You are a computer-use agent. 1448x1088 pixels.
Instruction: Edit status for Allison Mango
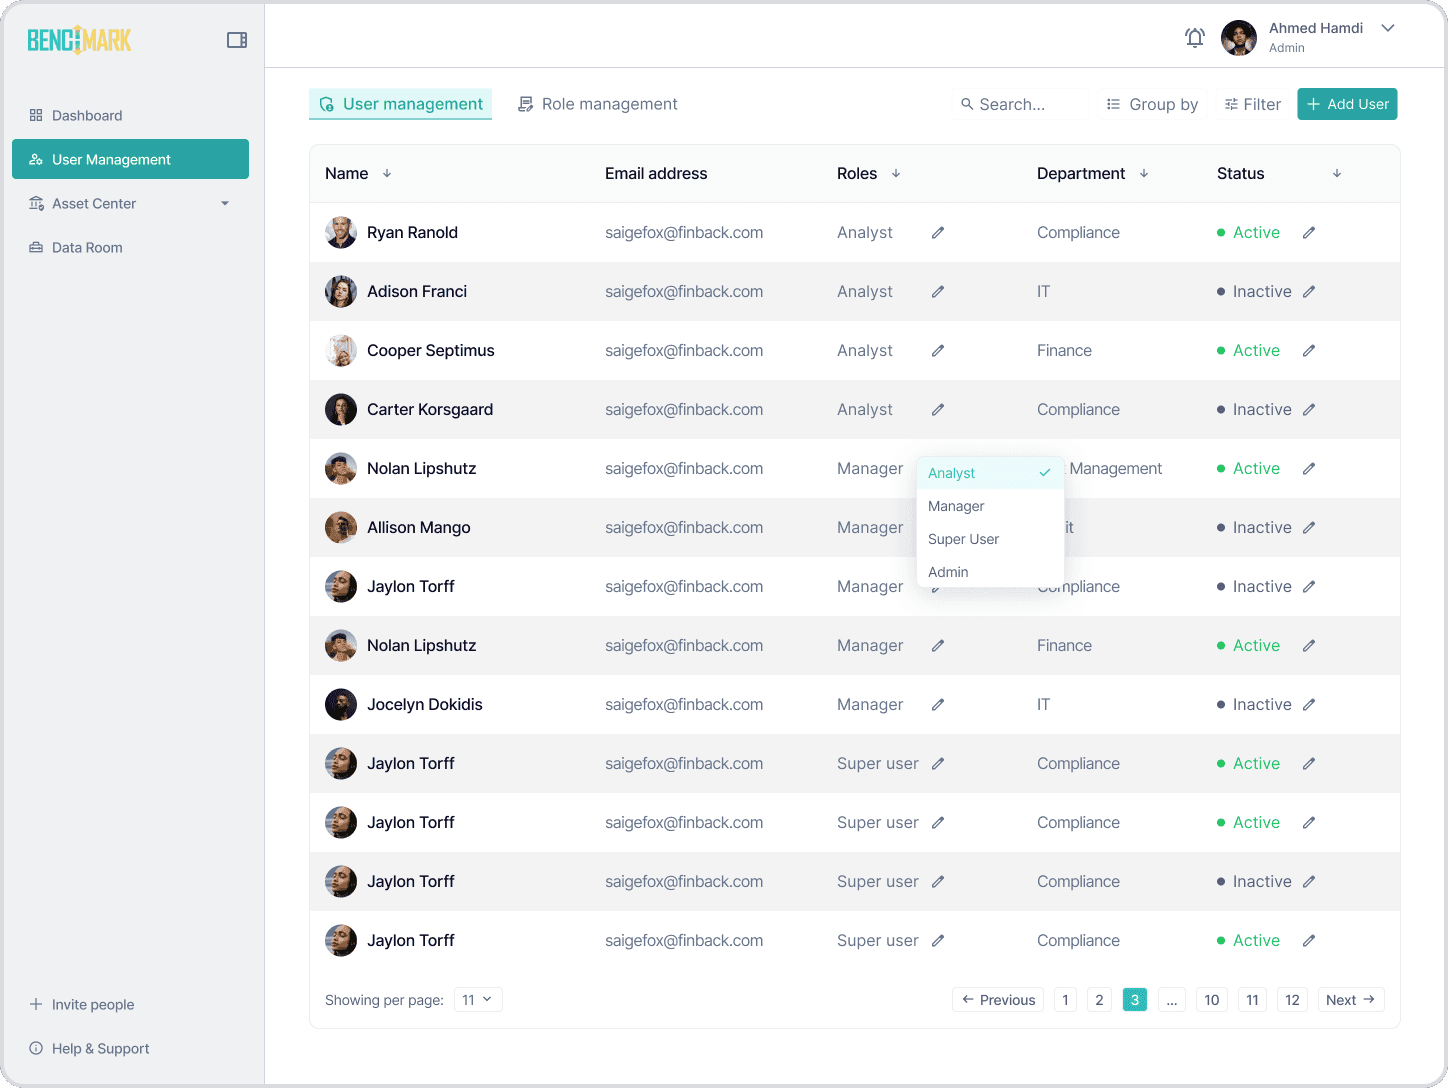[x=1309, y=527]
